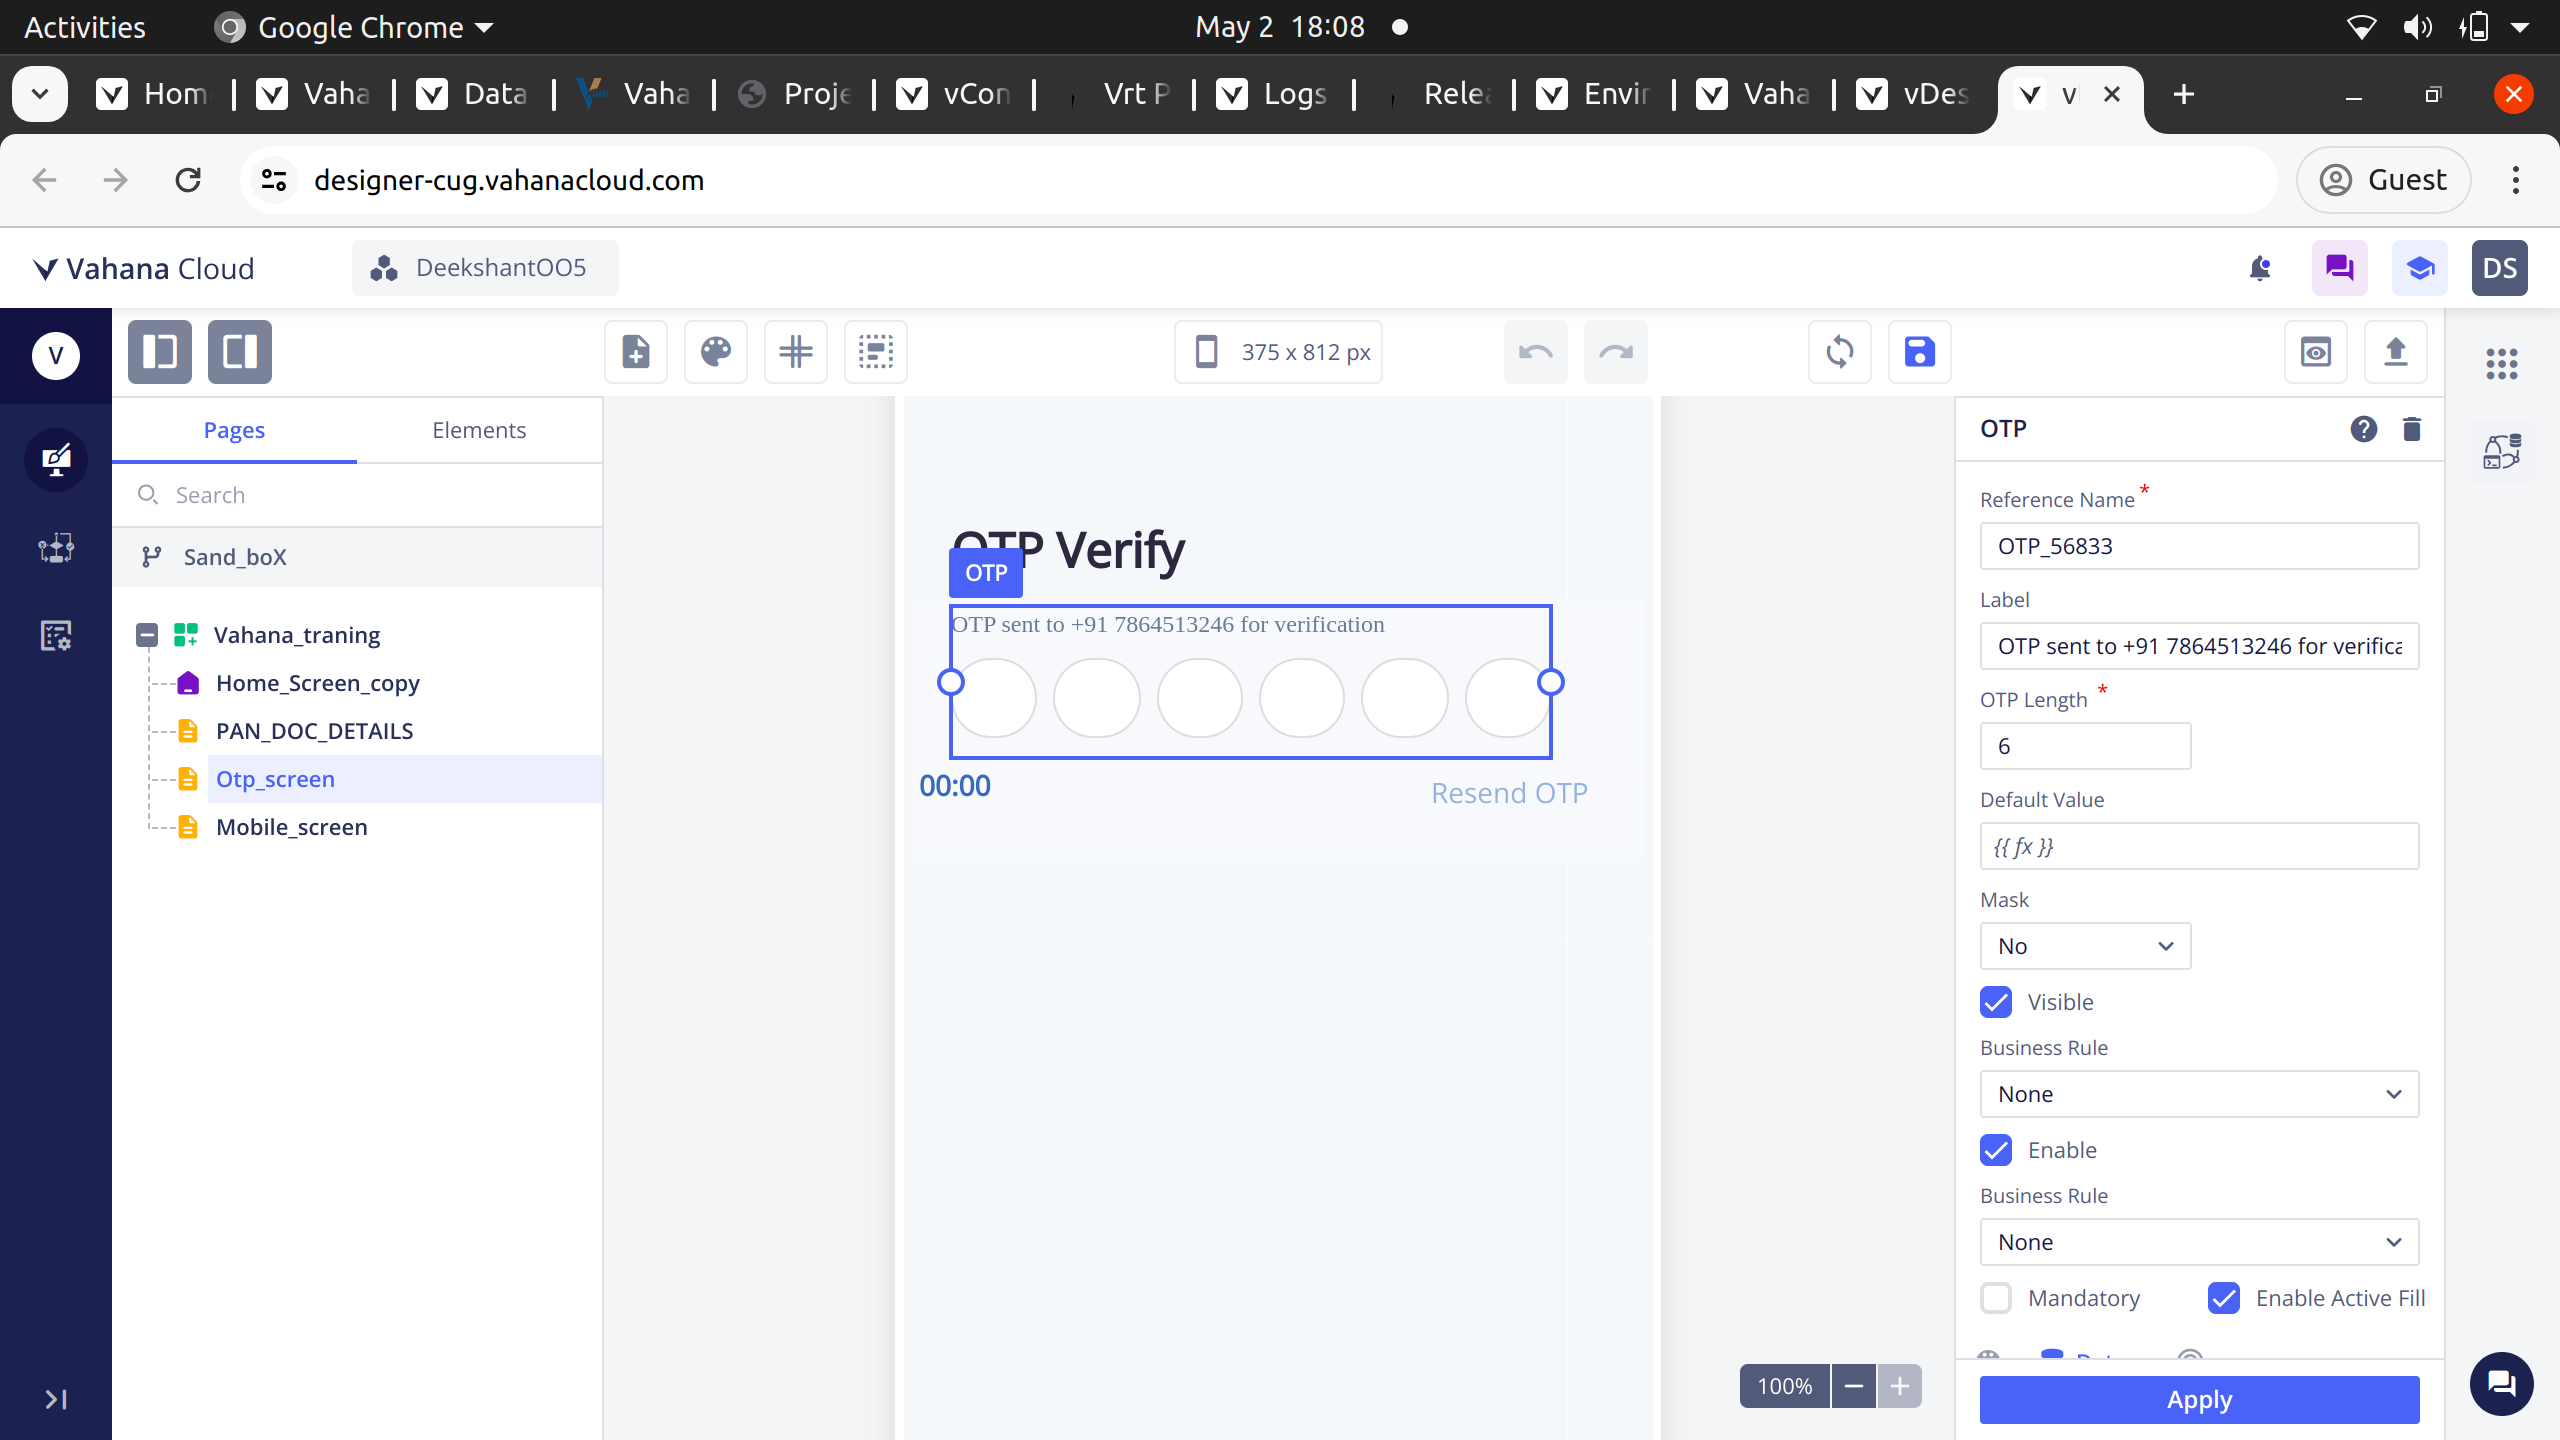
Task: Enable the Mandatory checkbox
Action: (x=1996, y=1298)
